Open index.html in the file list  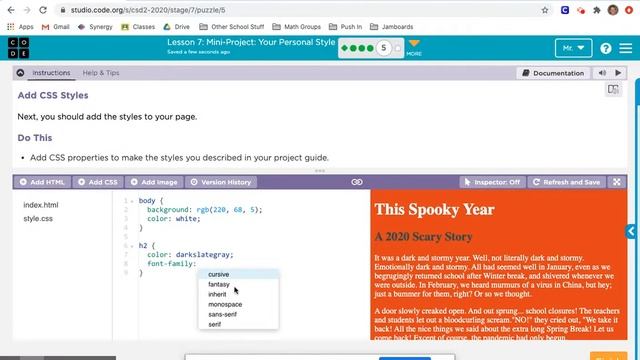tap(41, 205)
